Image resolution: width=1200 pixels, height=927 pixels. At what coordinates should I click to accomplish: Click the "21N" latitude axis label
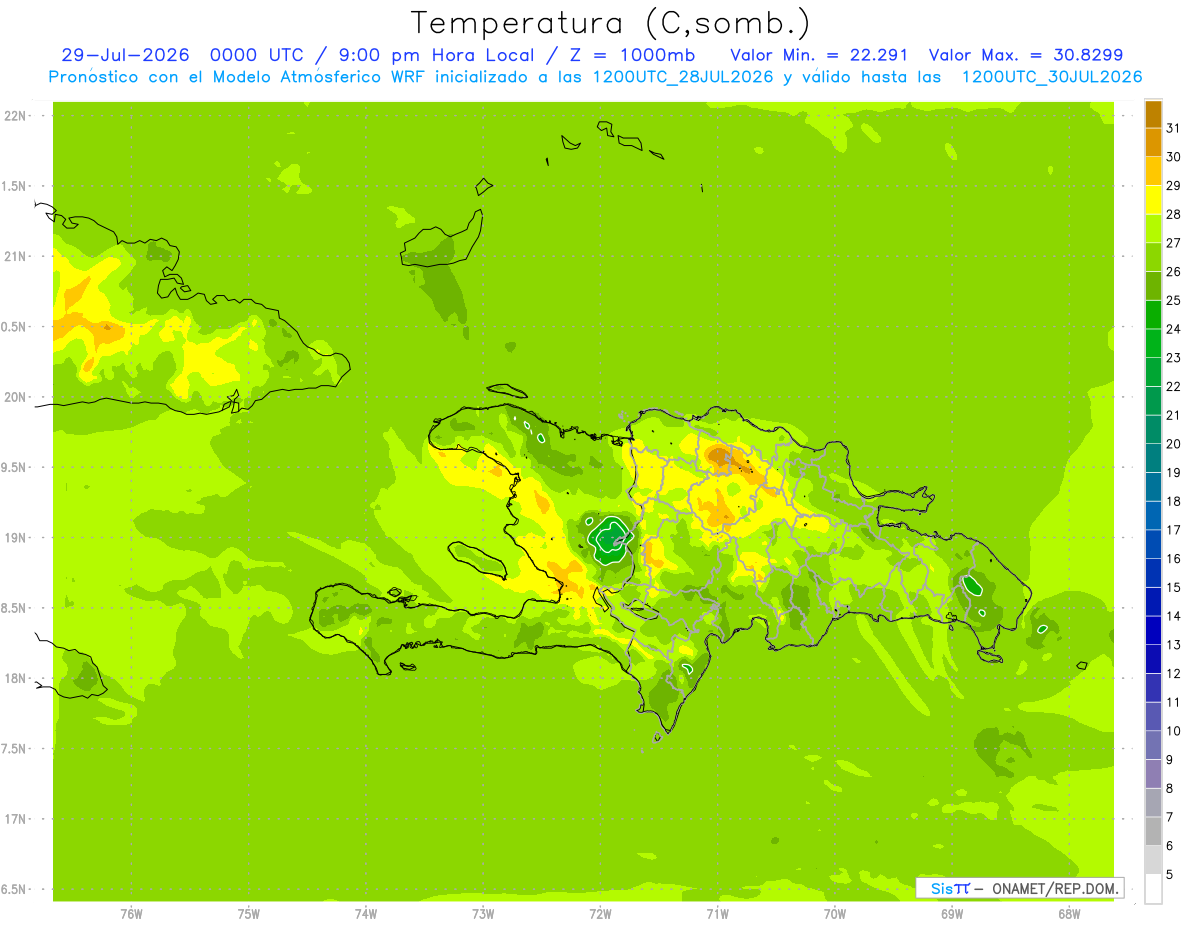[15, 257]
